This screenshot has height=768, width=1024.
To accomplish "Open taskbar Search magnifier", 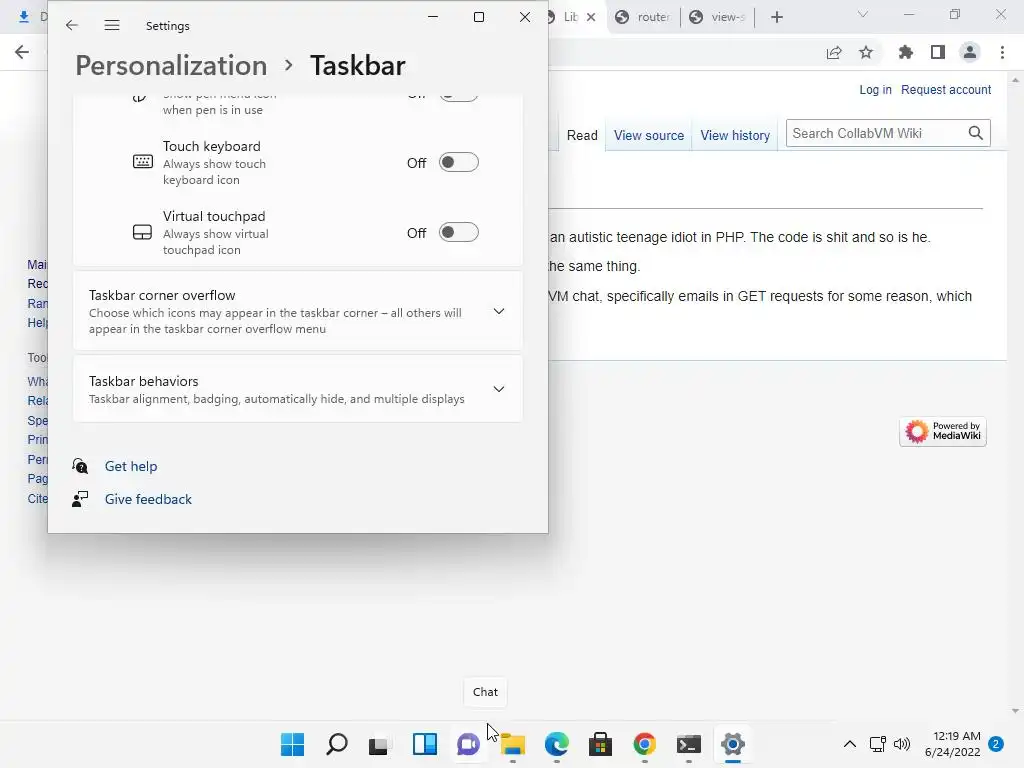I will coord(336,744).
